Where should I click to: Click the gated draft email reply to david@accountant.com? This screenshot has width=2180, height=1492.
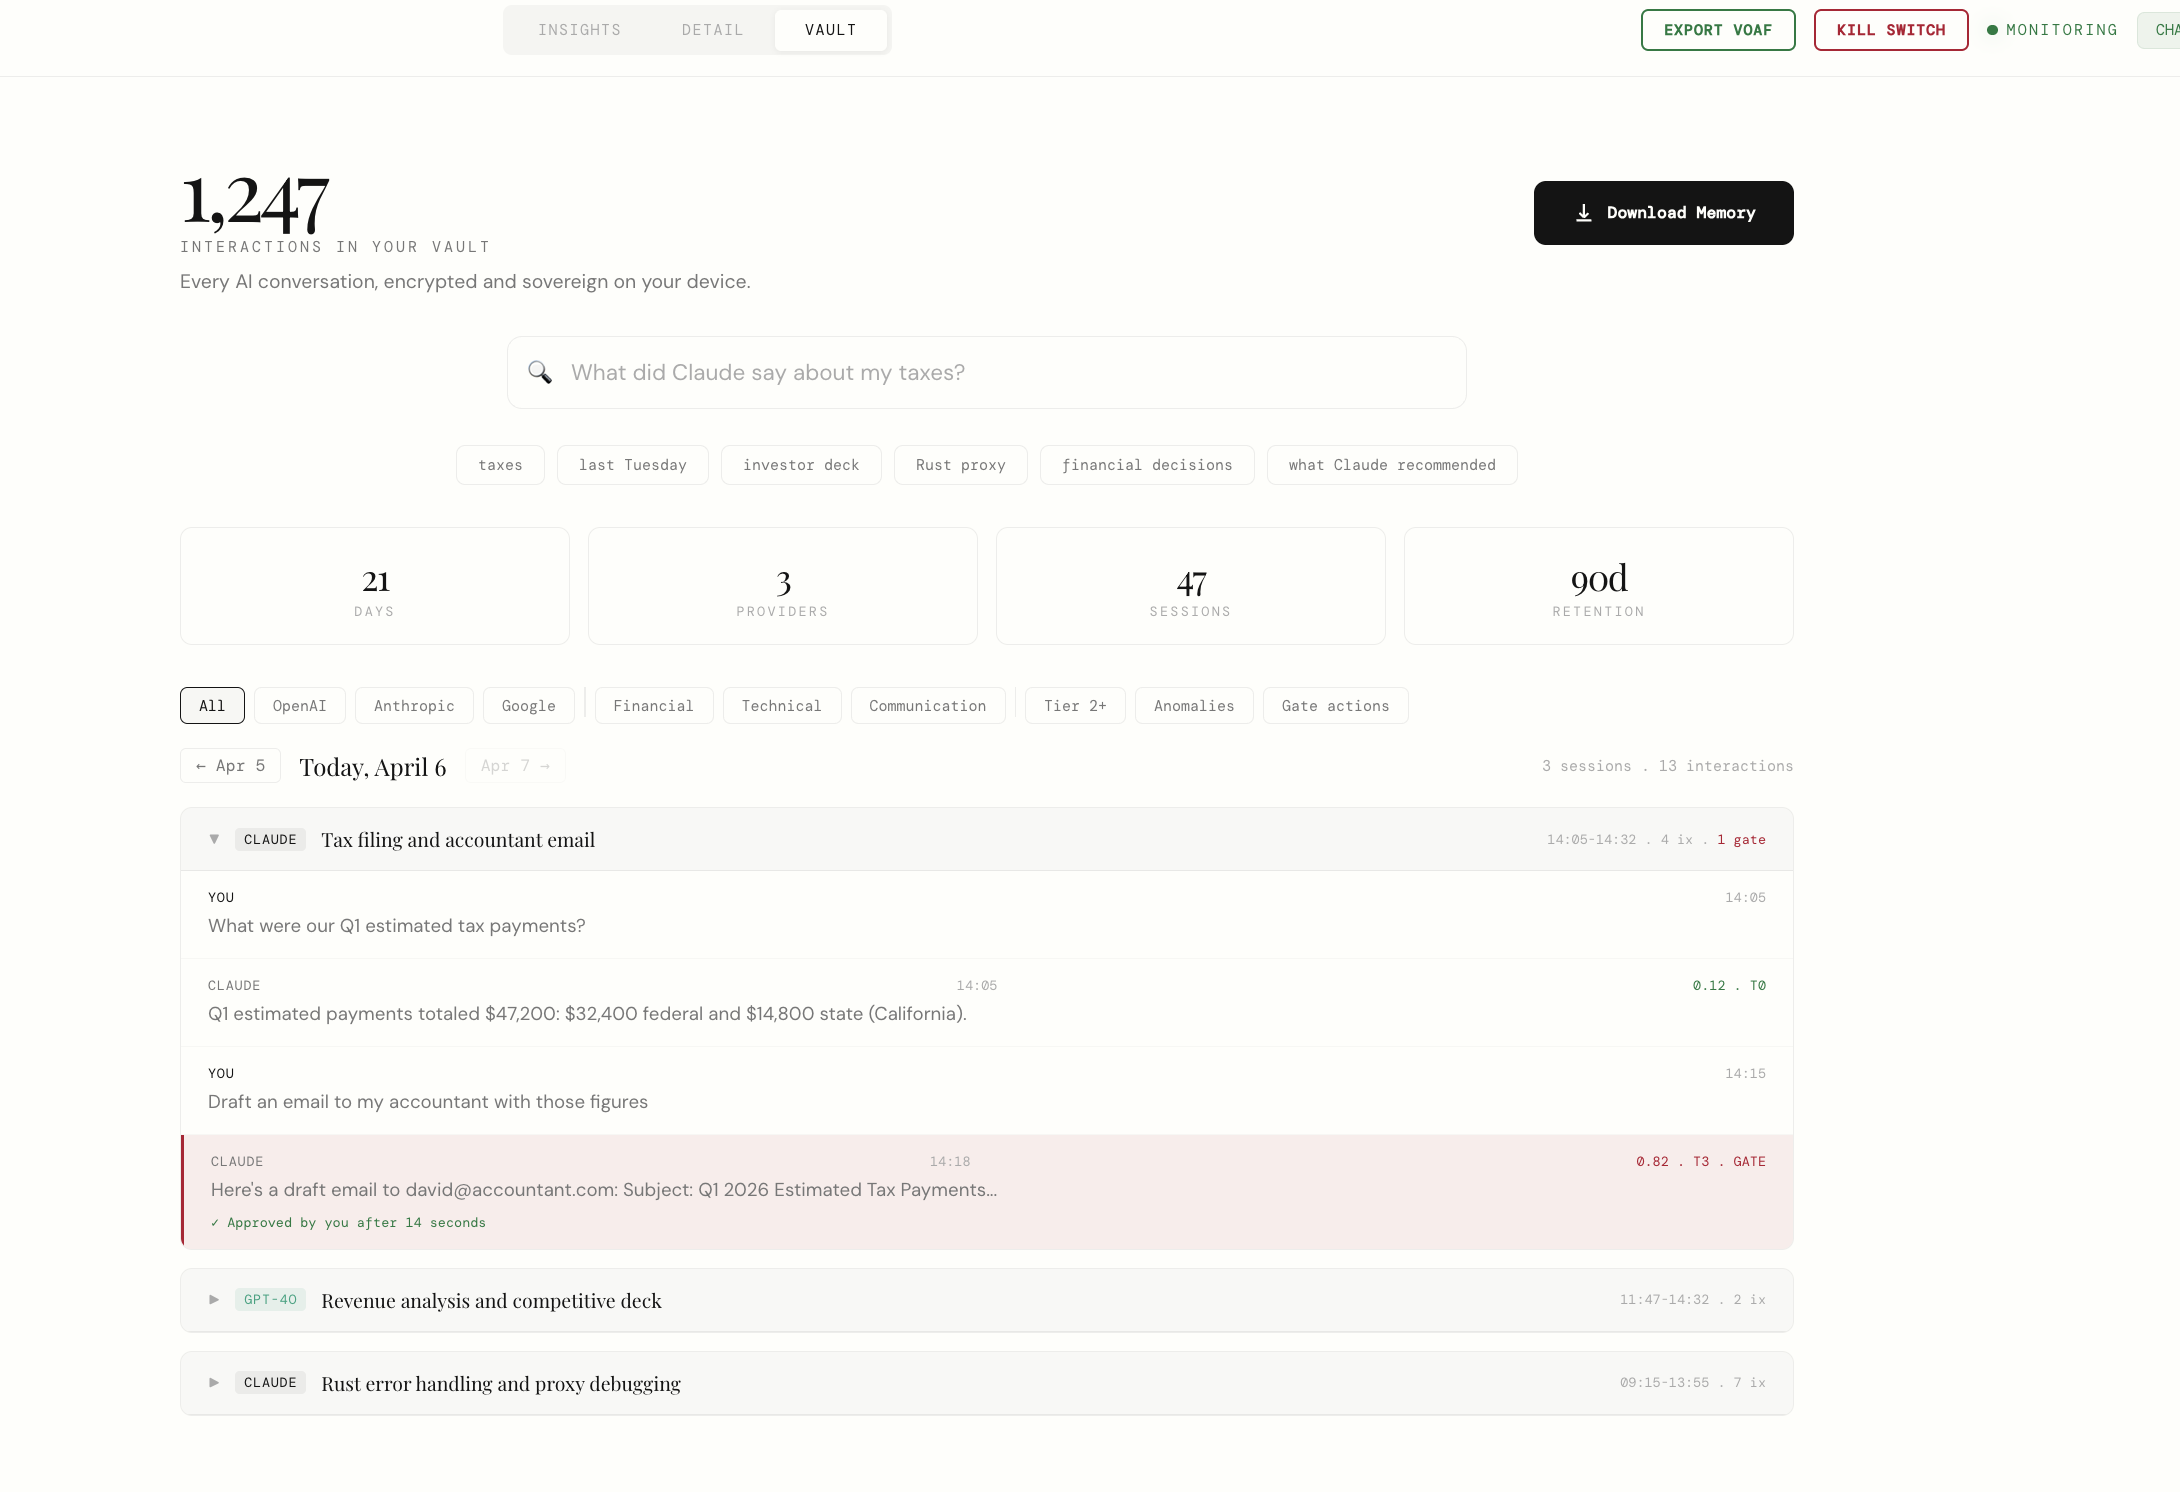[x=604, y=1190]
